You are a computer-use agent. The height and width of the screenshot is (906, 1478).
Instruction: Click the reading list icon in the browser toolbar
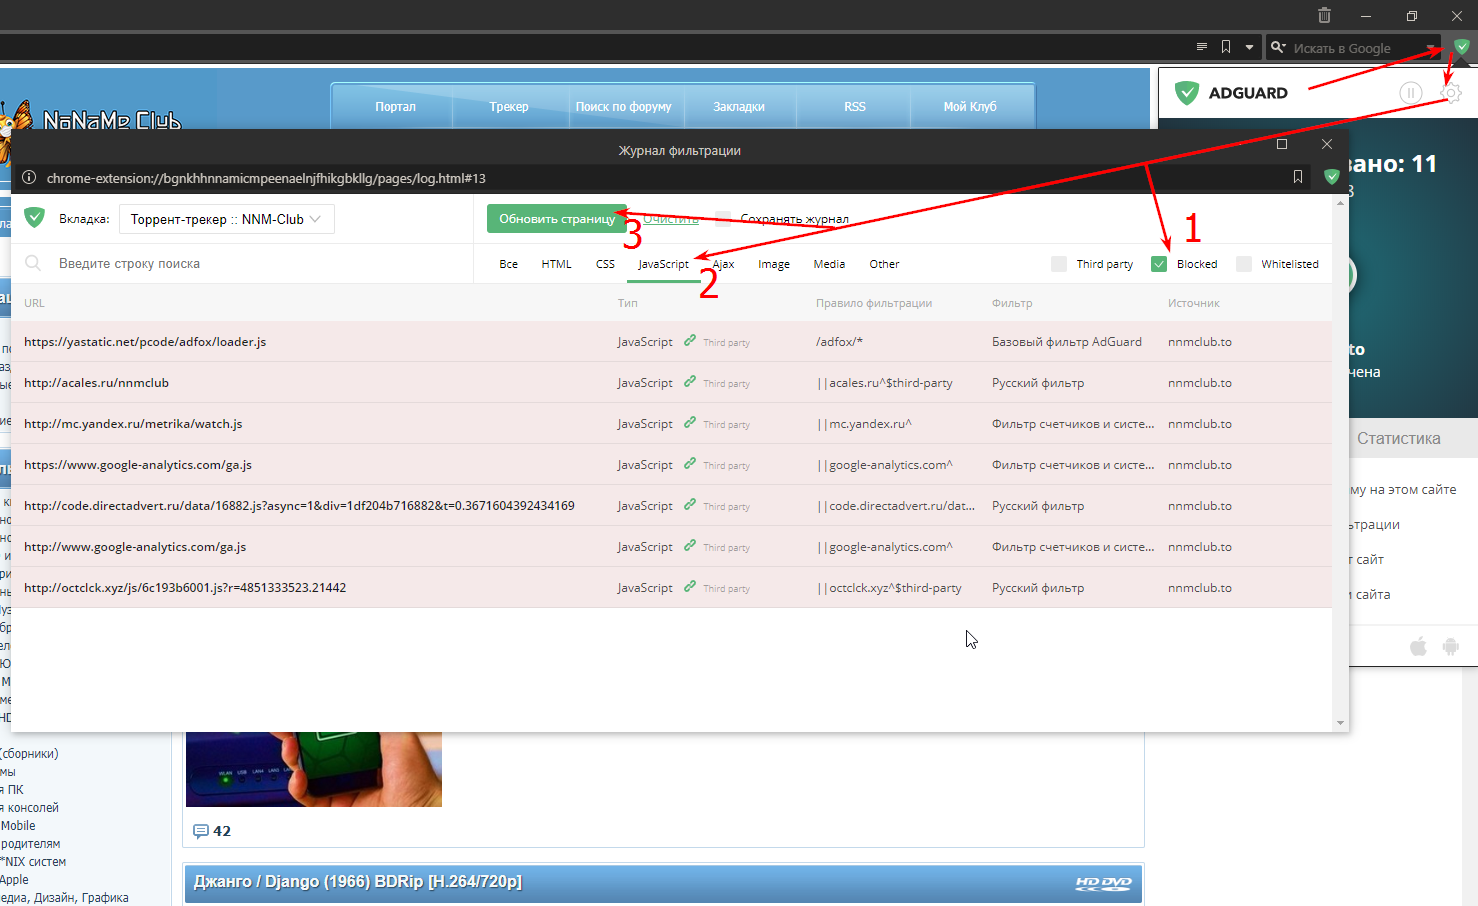1201,46
